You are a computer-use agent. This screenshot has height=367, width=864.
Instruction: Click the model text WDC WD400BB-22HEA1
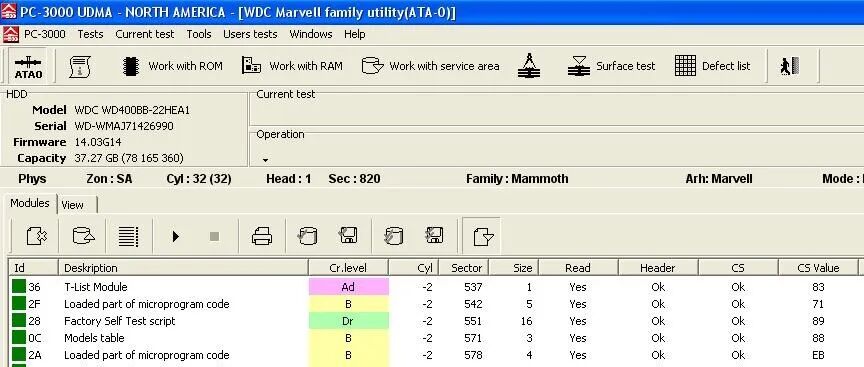(132, 110)
